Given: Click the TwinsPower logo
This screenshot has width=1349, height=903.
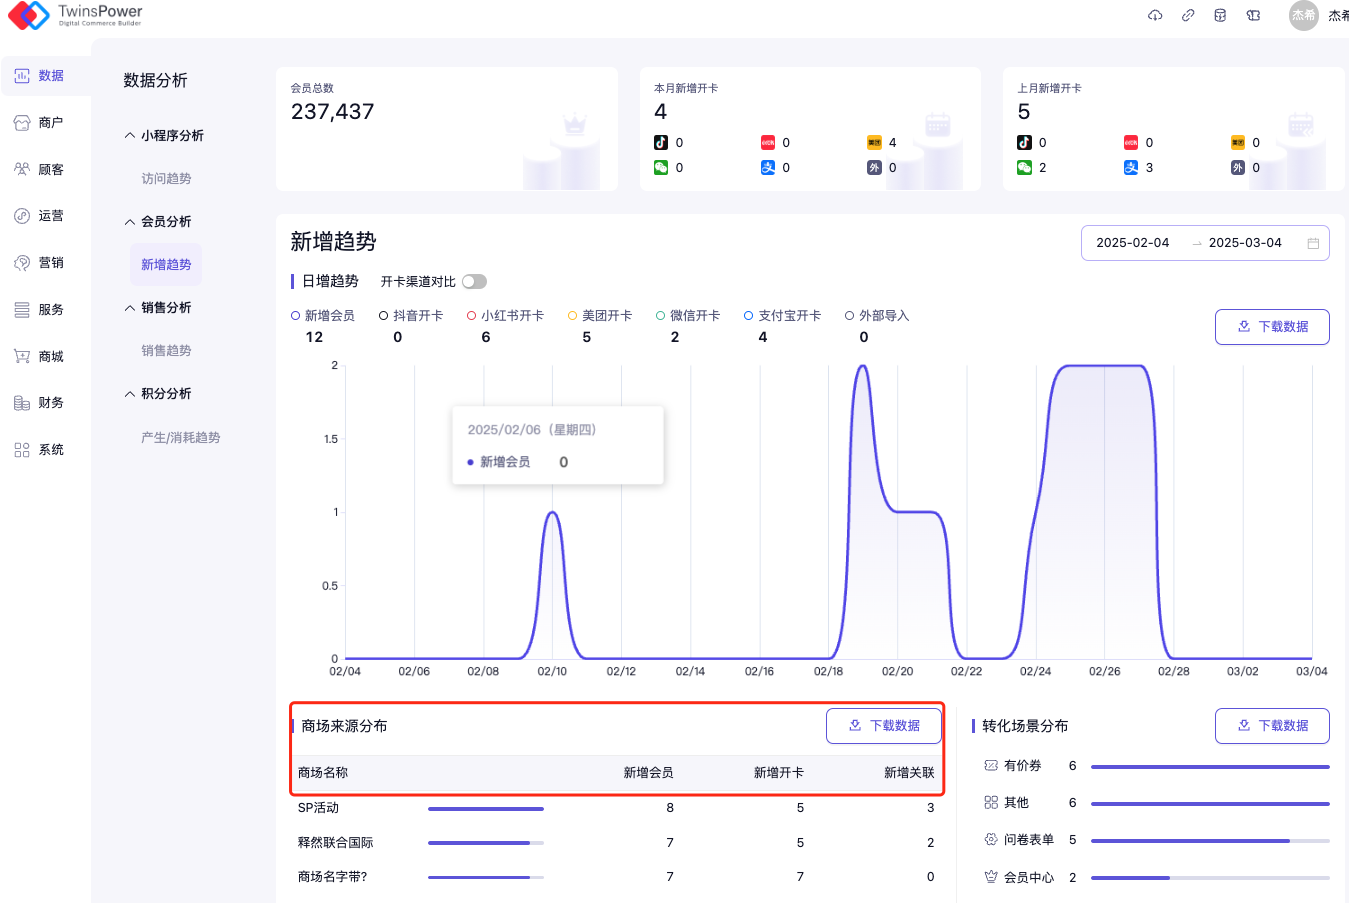Looking at the screenshot, I should (75, 15).
